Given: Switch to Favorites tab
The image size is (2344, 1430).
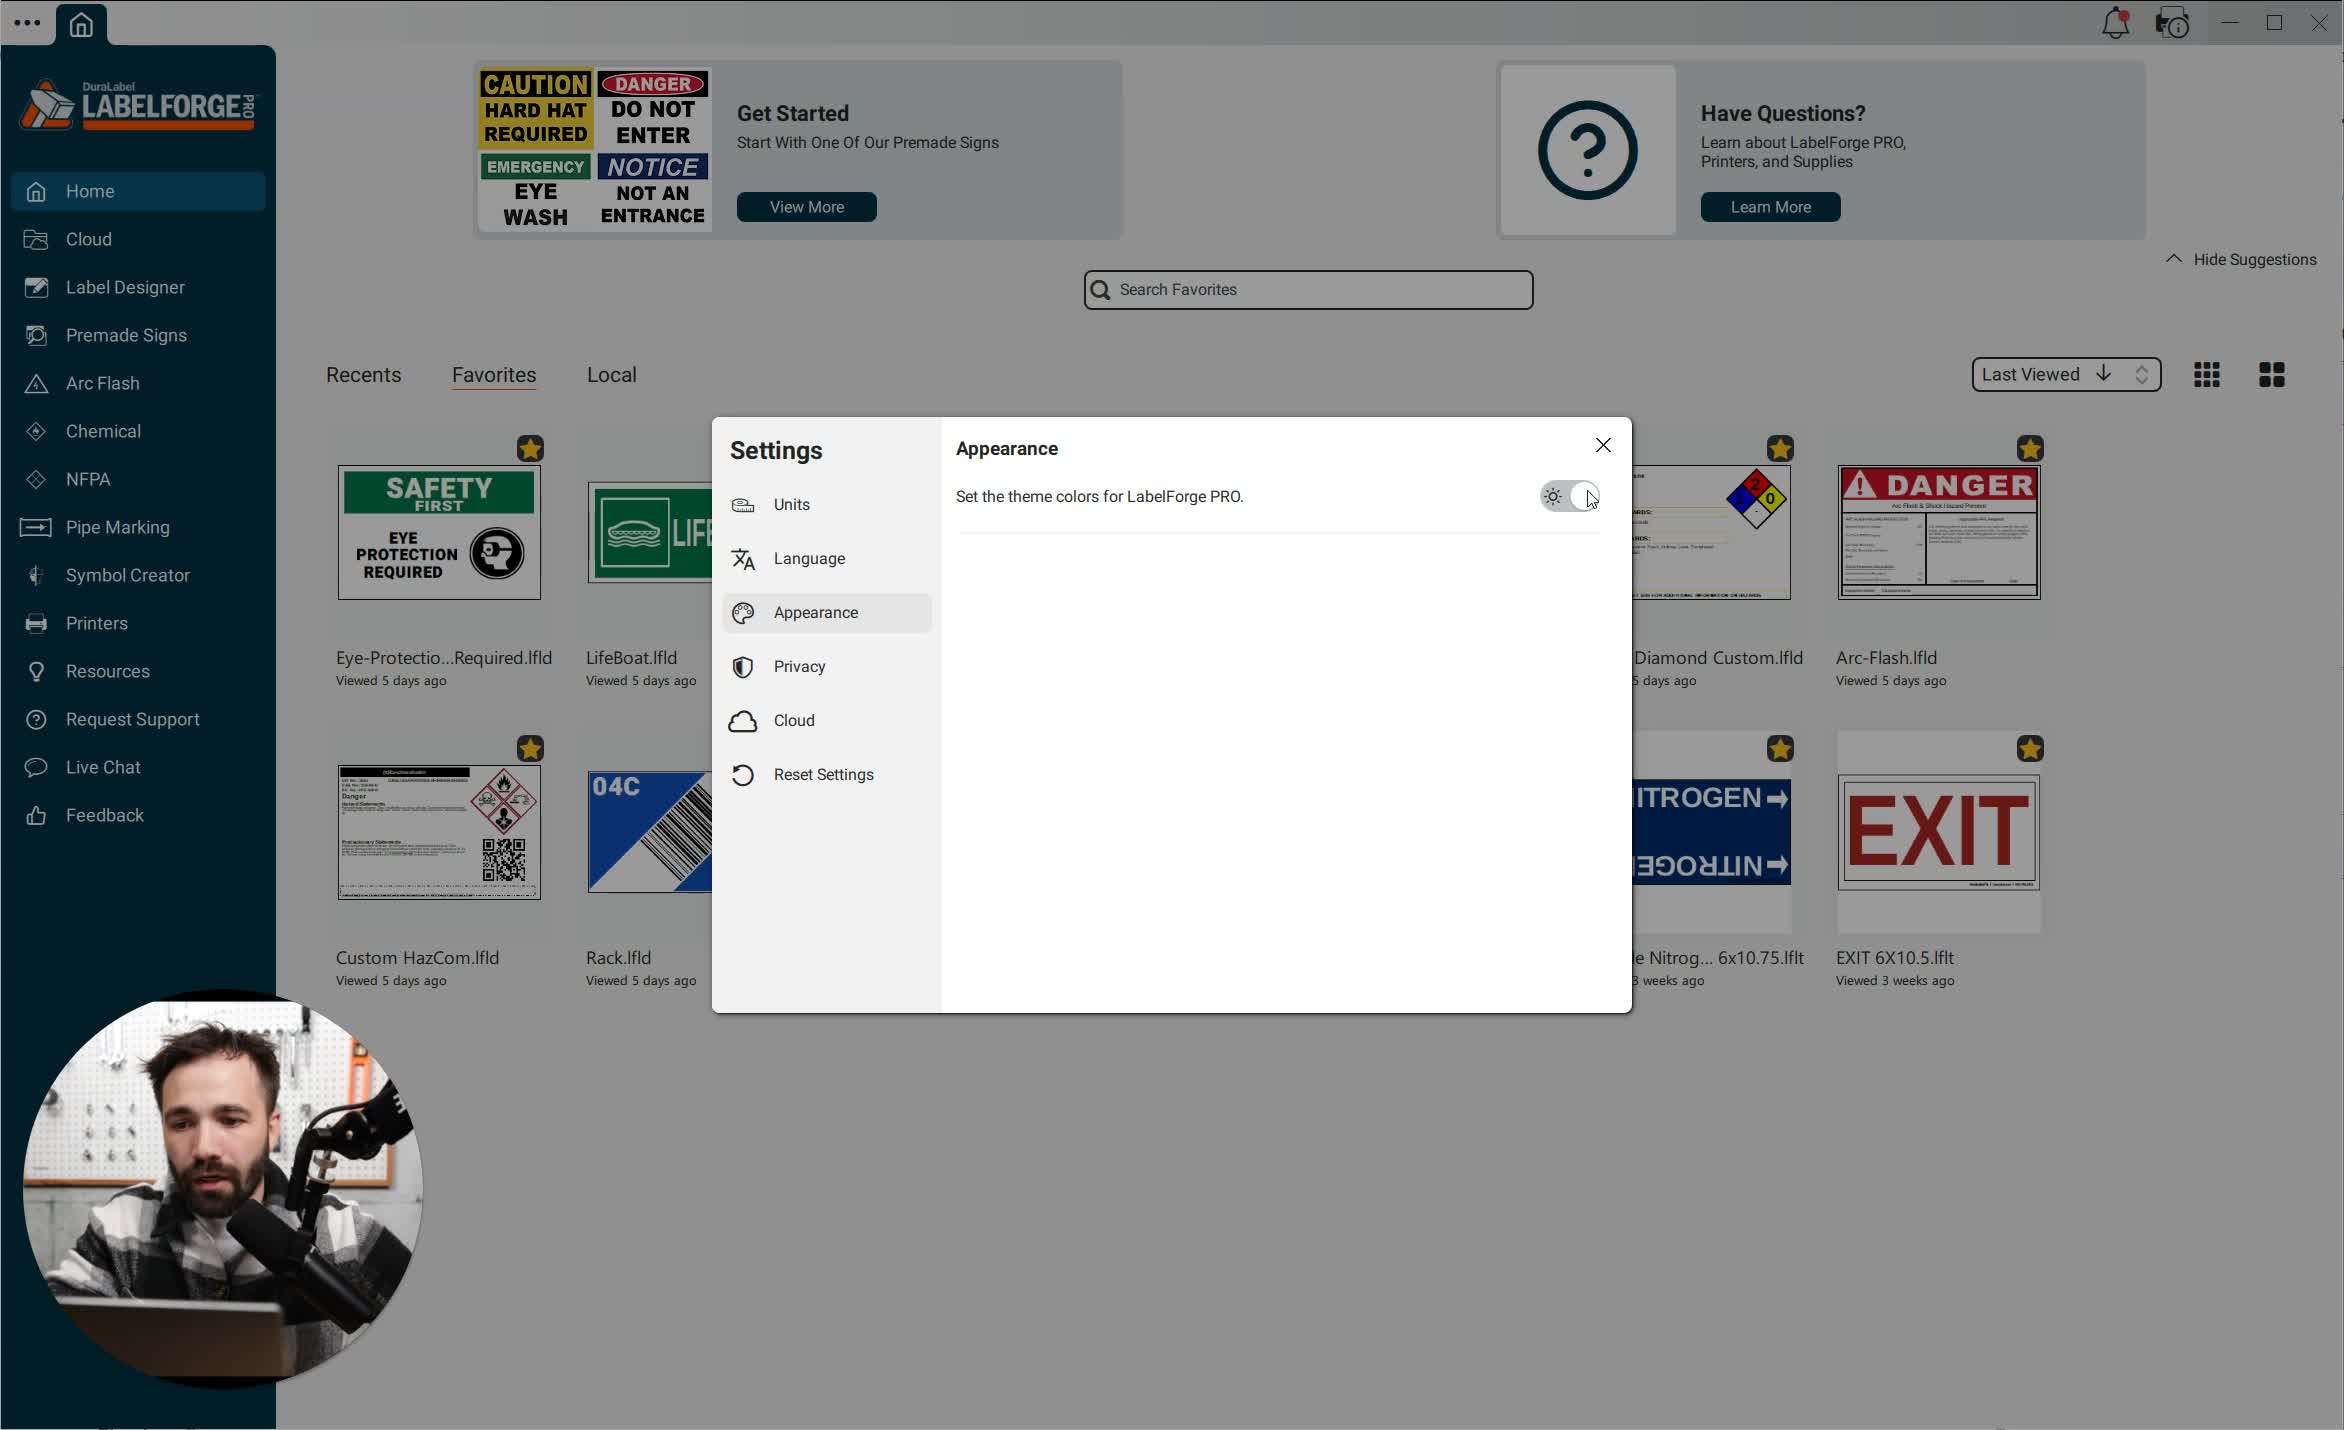Looking at the screenshot, I should tap(494, 375).
